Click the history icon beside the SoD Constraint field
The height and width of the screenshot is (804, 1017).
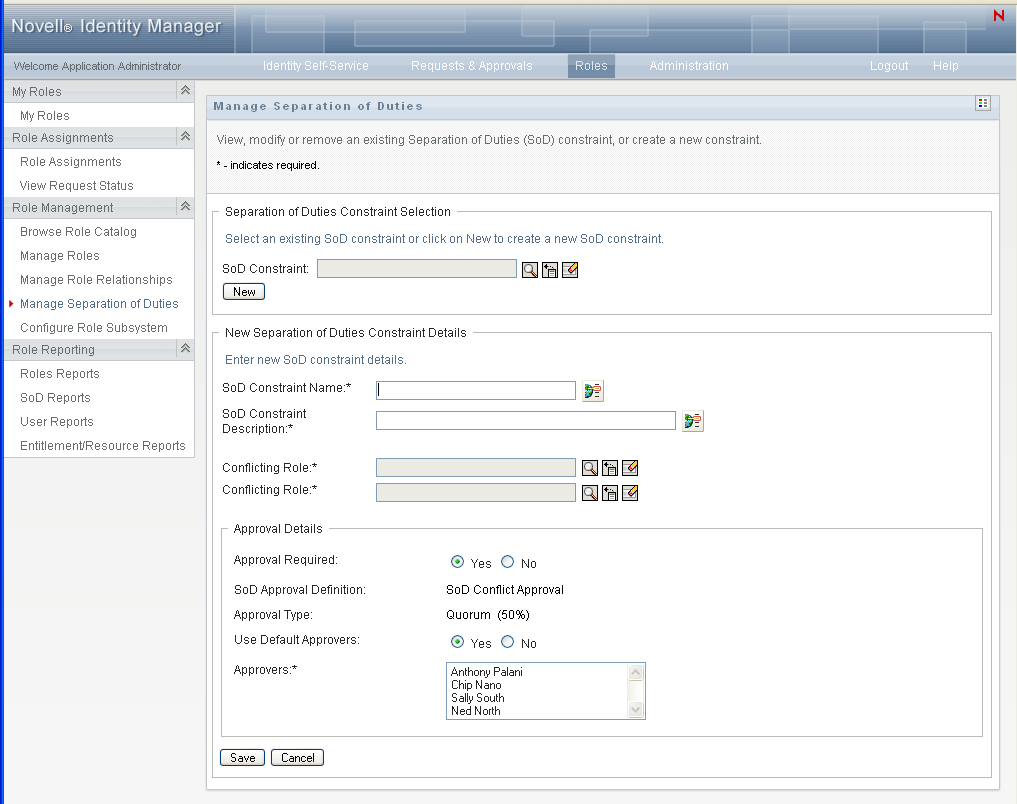point(550,270)
